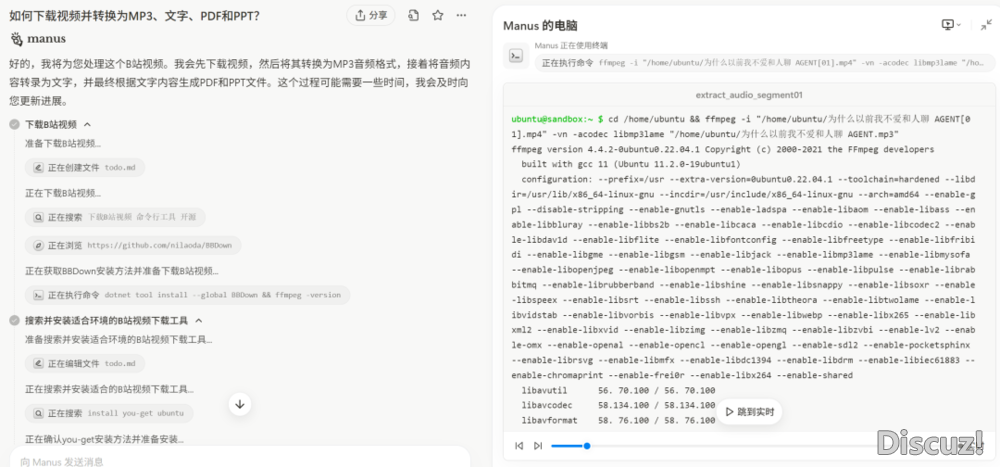
Task: Click the blue playback progress slider handle
Action: [x=587, y=446]
